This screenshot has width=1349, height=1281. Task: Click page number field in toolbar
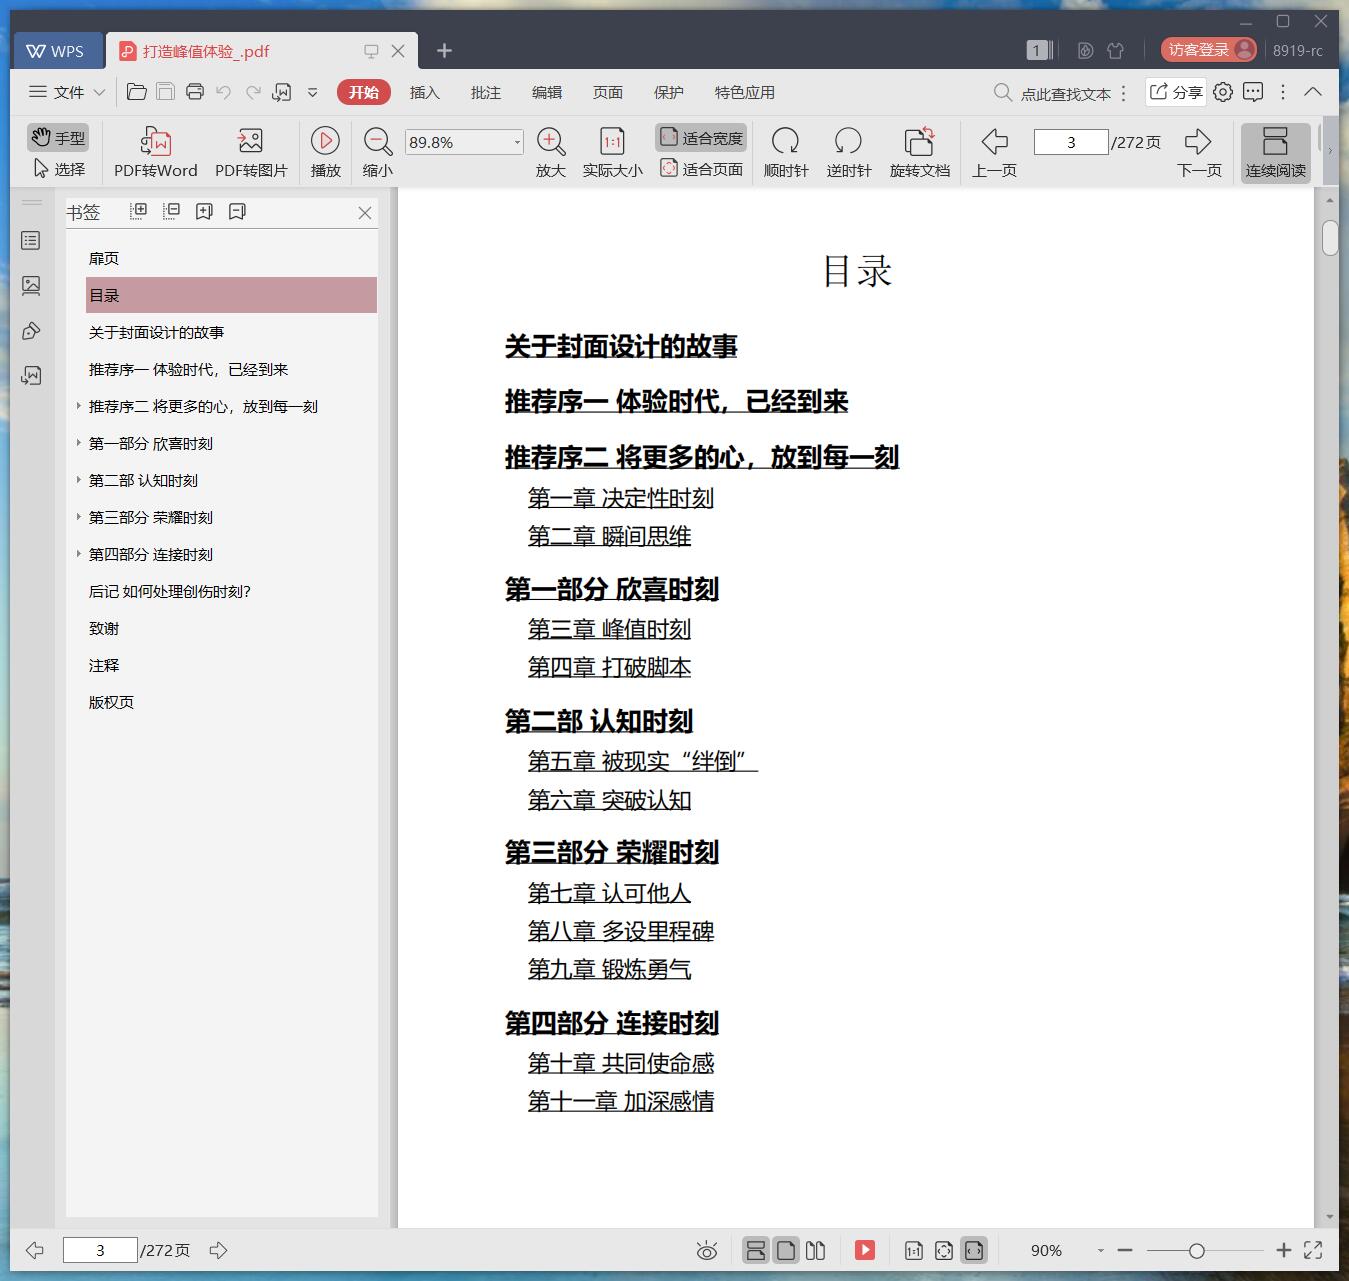pos(1071,142)
